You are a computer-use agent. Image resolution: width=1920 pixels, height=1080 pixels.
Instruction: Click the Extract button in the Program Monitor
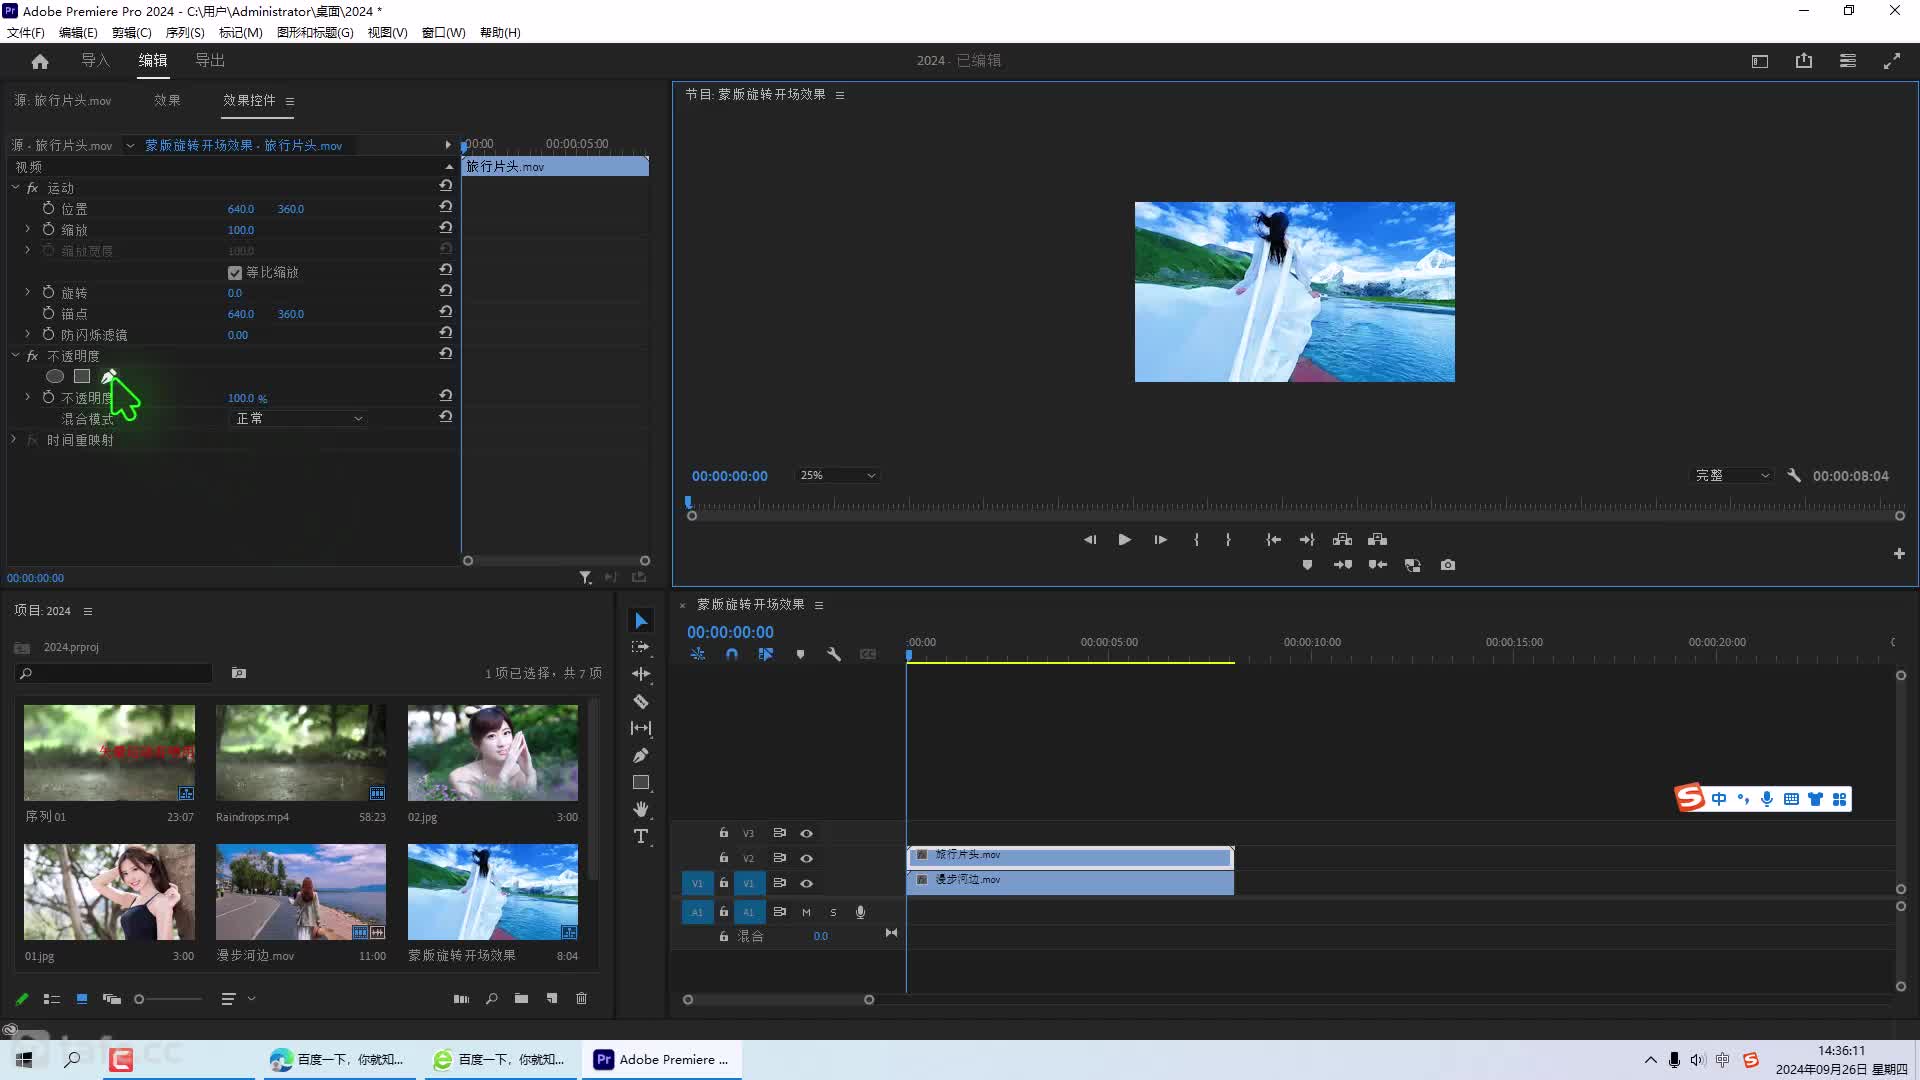[x=1377, y=539]
